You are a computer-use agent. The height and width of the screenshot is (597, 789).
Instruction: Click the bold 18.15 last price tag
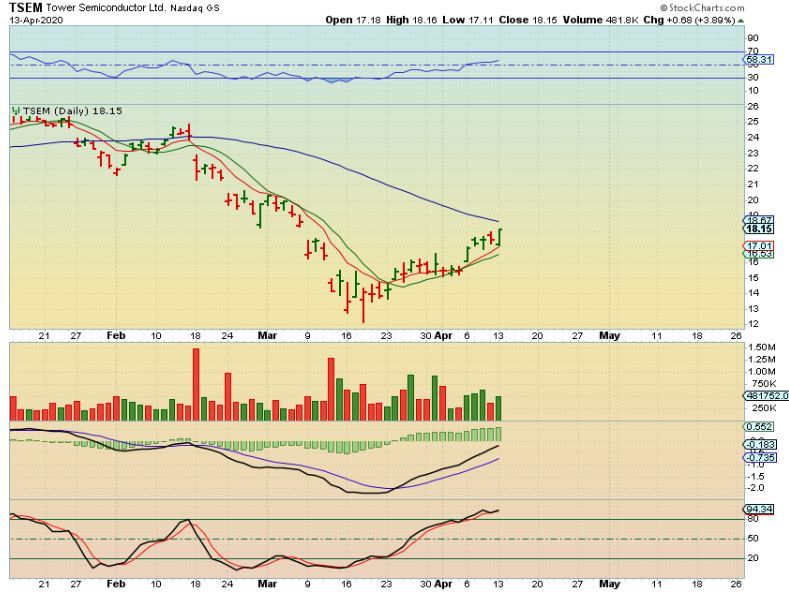759,229
